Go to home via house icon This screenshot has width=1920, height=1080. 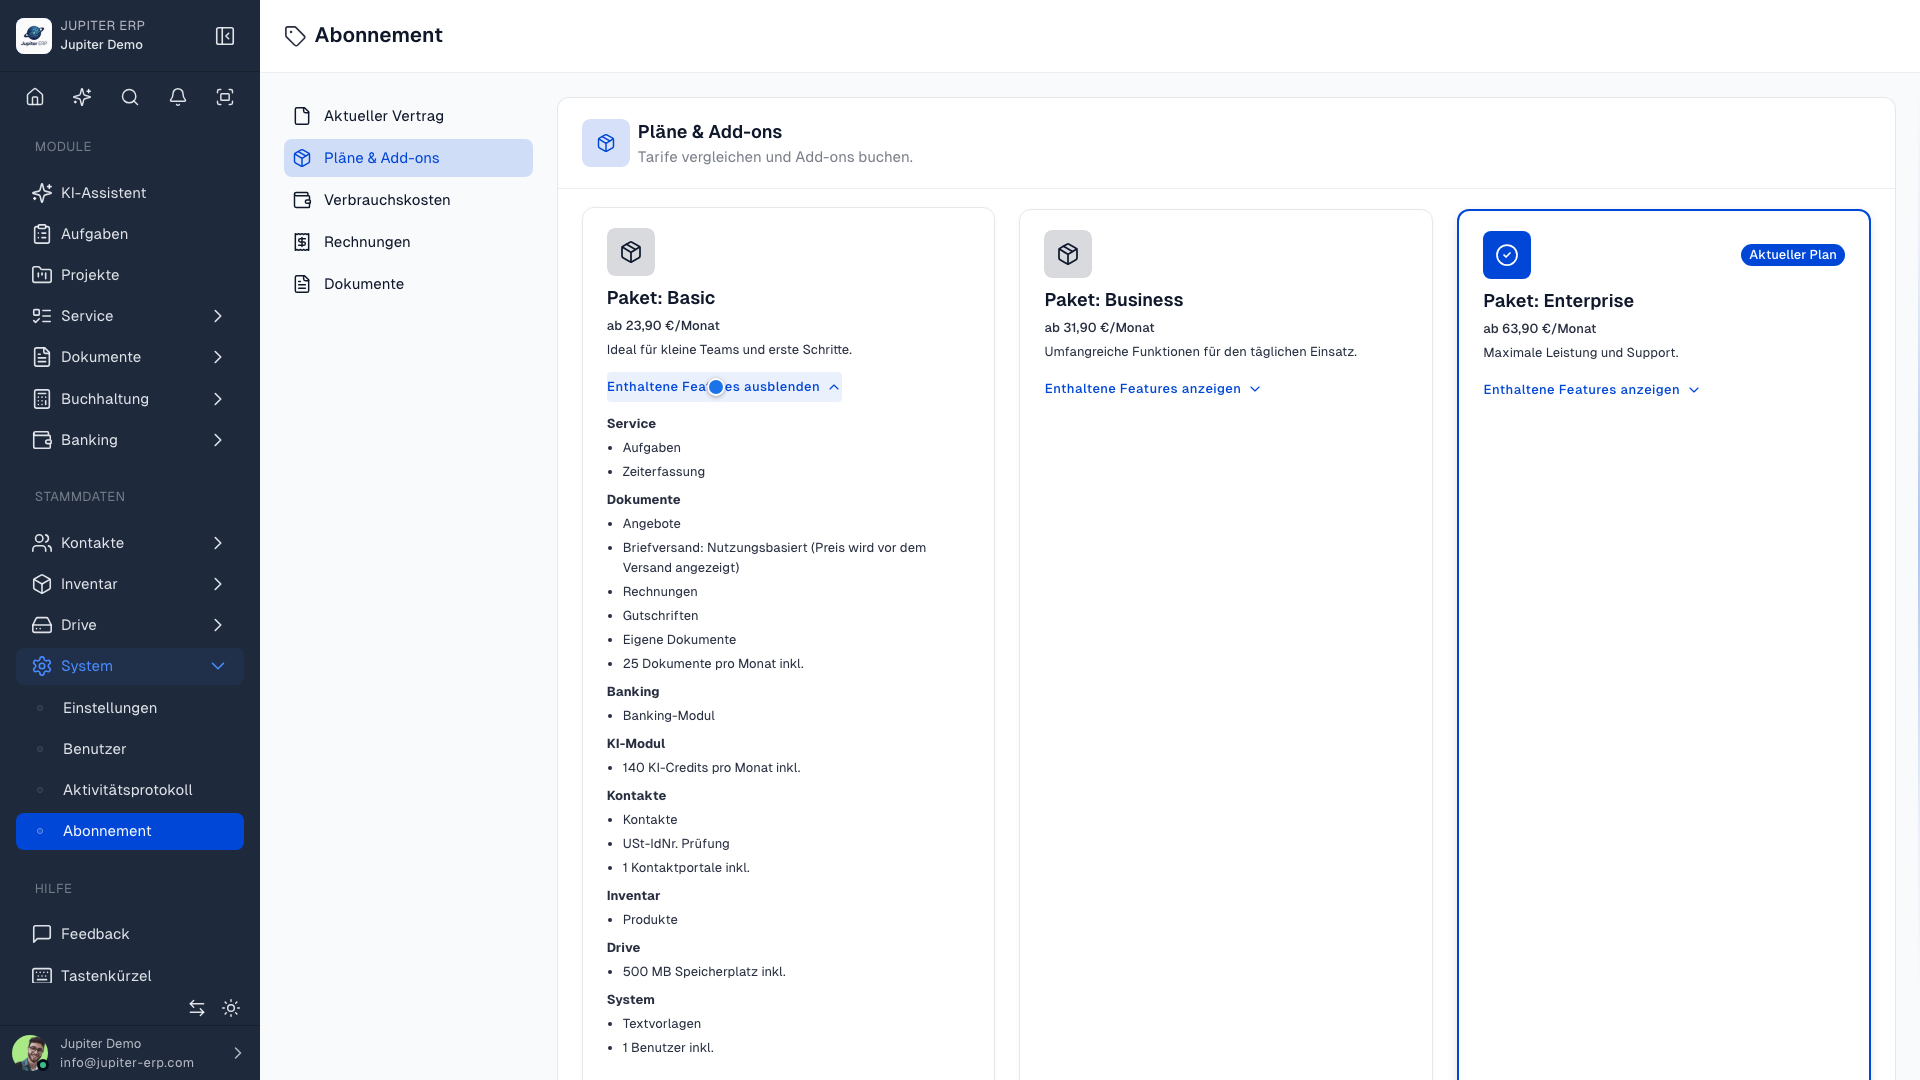(x=35, y=97)
